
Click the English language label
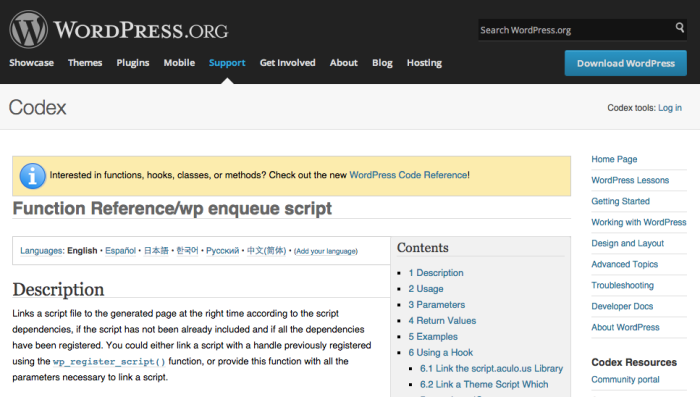coord(82,251)
